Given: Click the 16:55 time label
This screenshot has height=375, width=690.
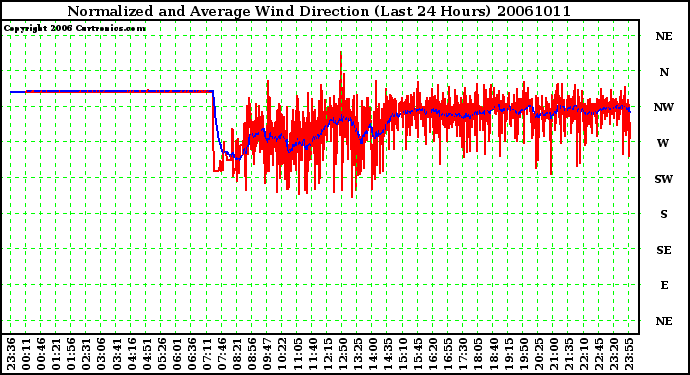Looking at the screenshot, I should 448,354.
